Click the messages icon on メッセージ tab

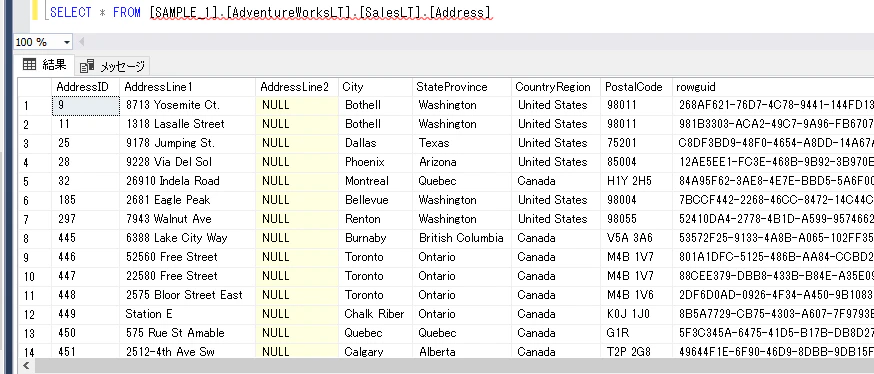tap(87, 67)
